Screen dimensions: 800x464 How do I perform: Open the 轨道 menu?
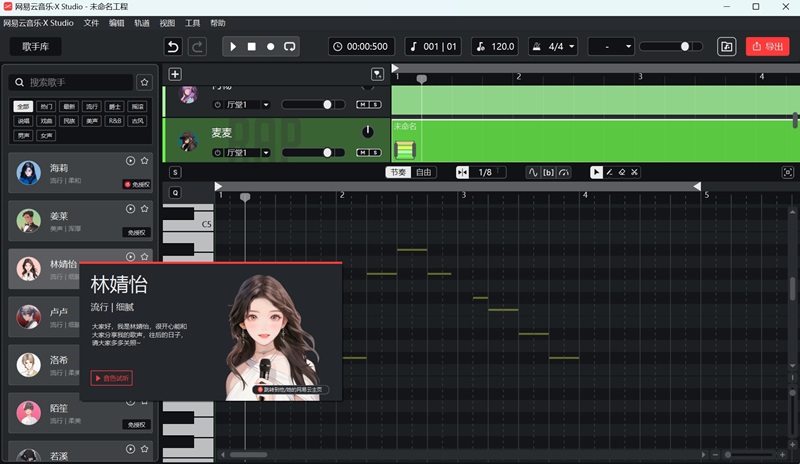142,23
